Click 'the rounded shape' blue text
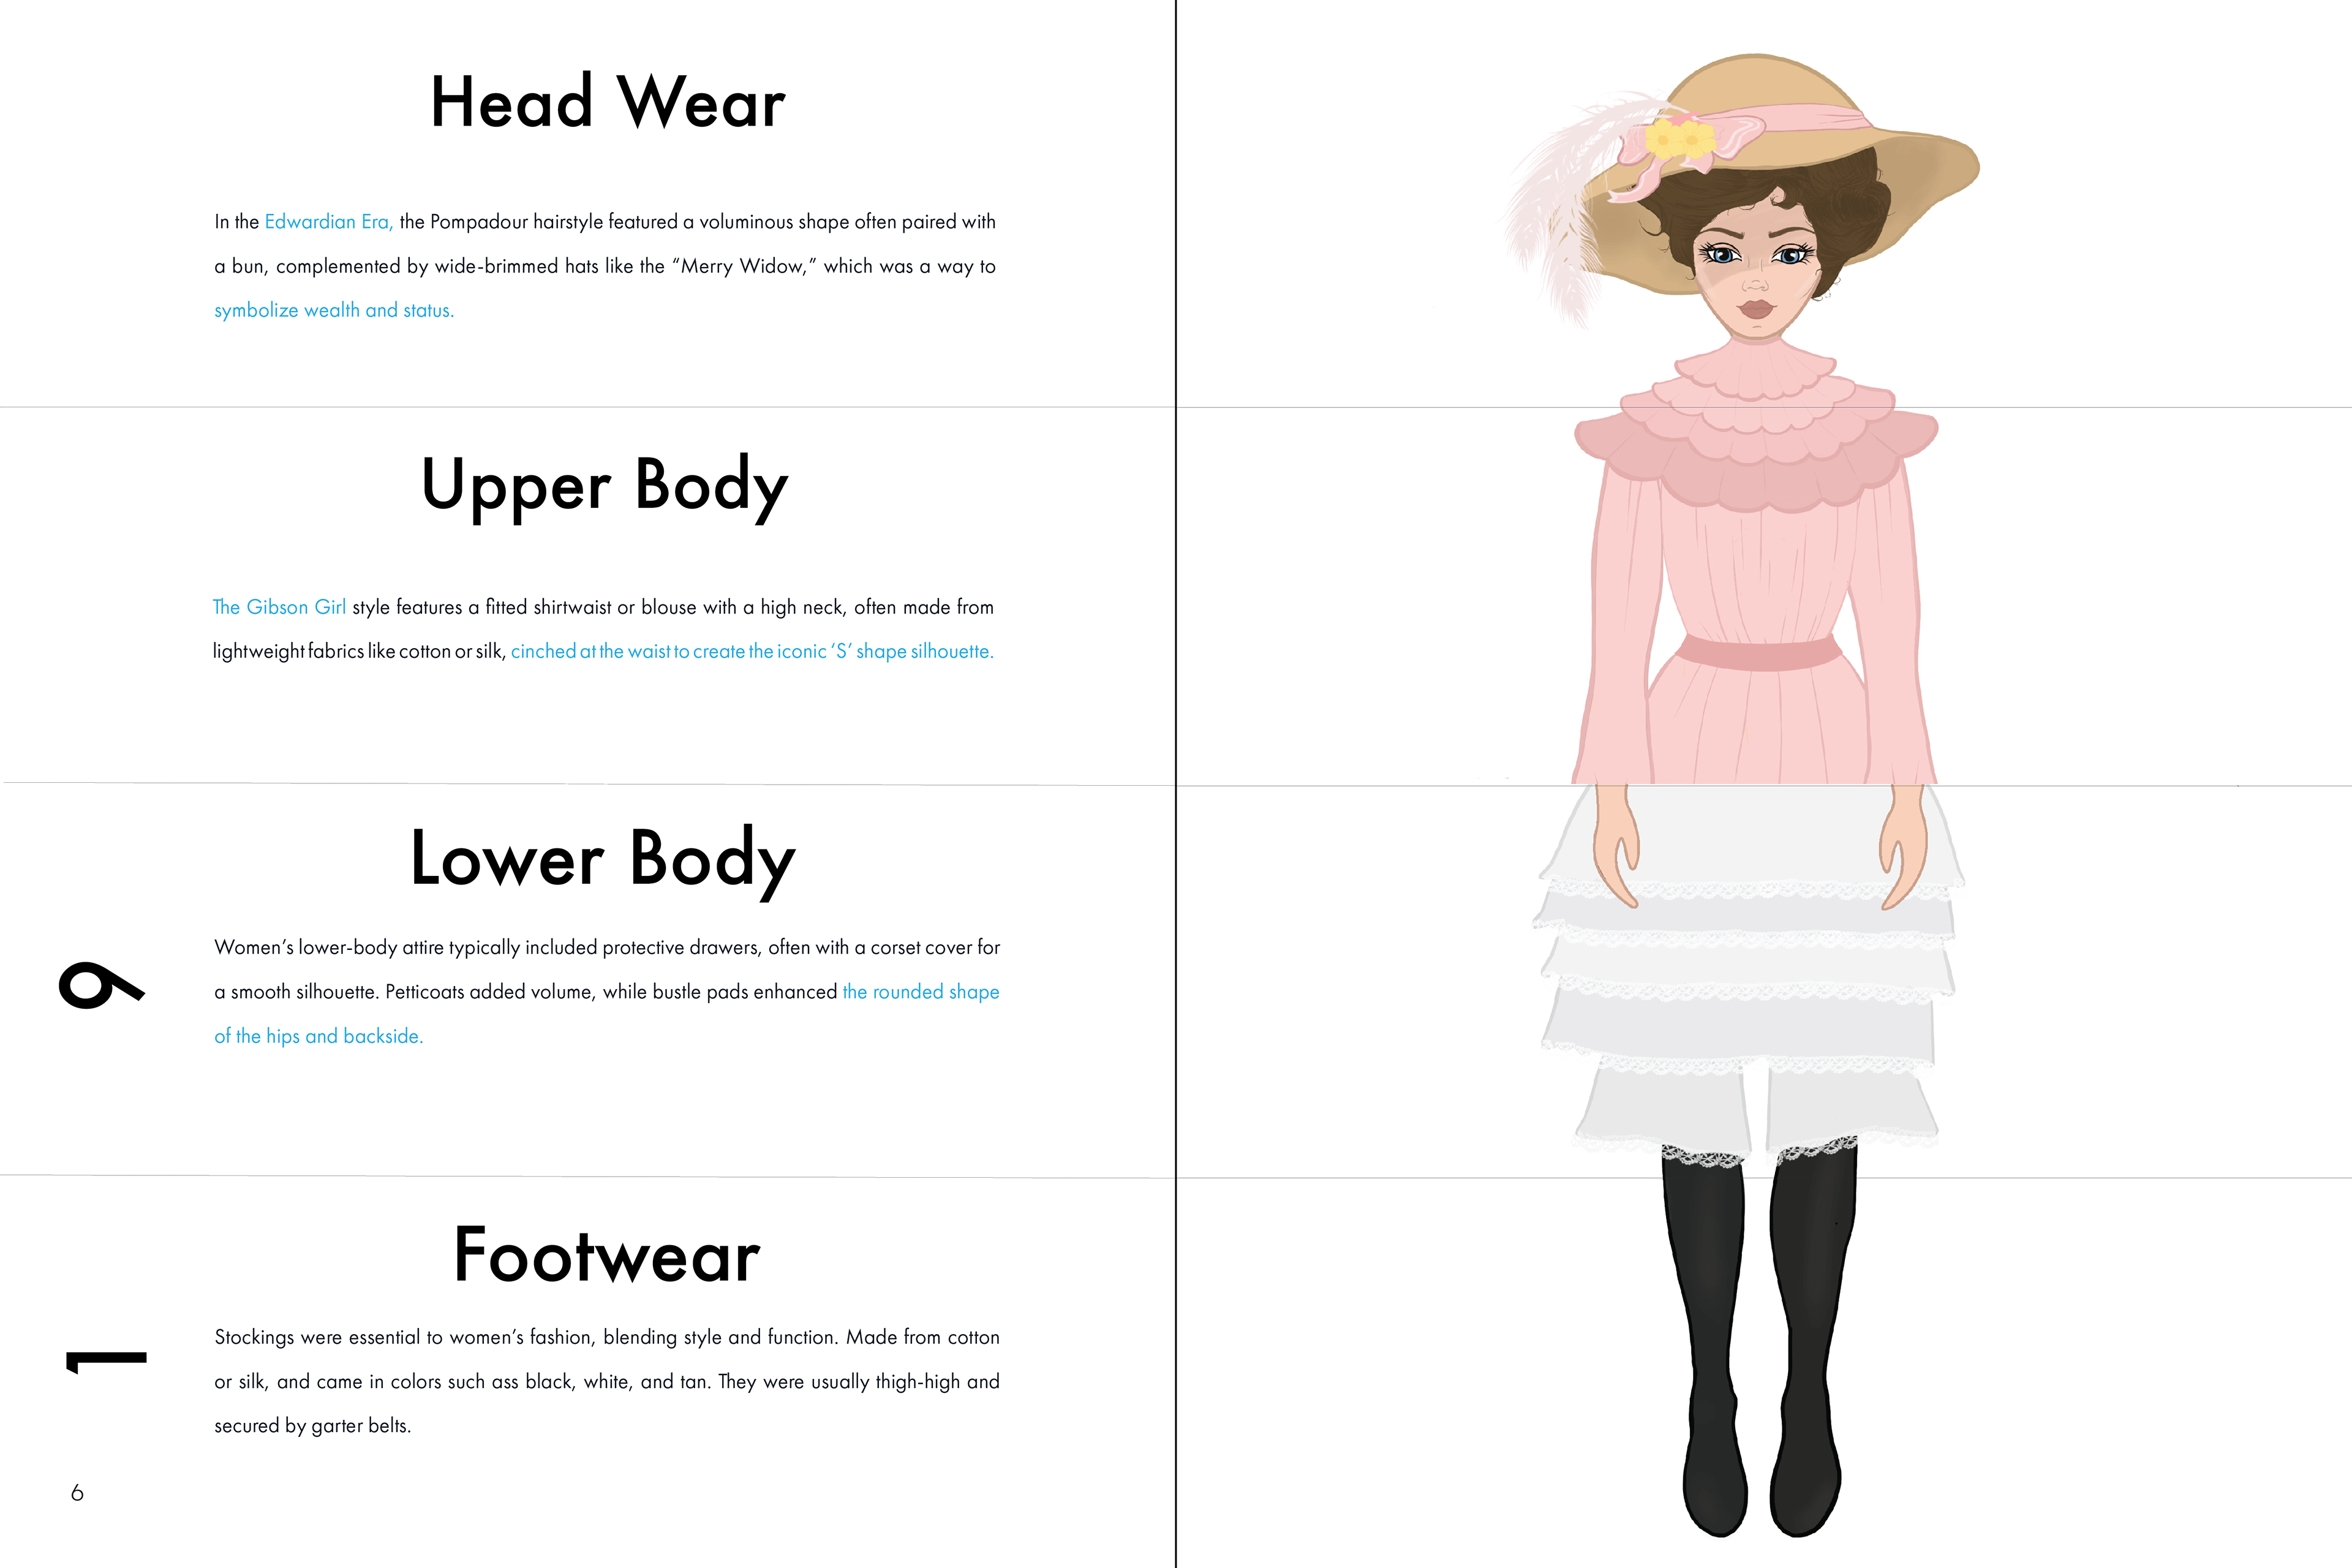This screenshot has height=1568, width=2352. click(921, 992)
